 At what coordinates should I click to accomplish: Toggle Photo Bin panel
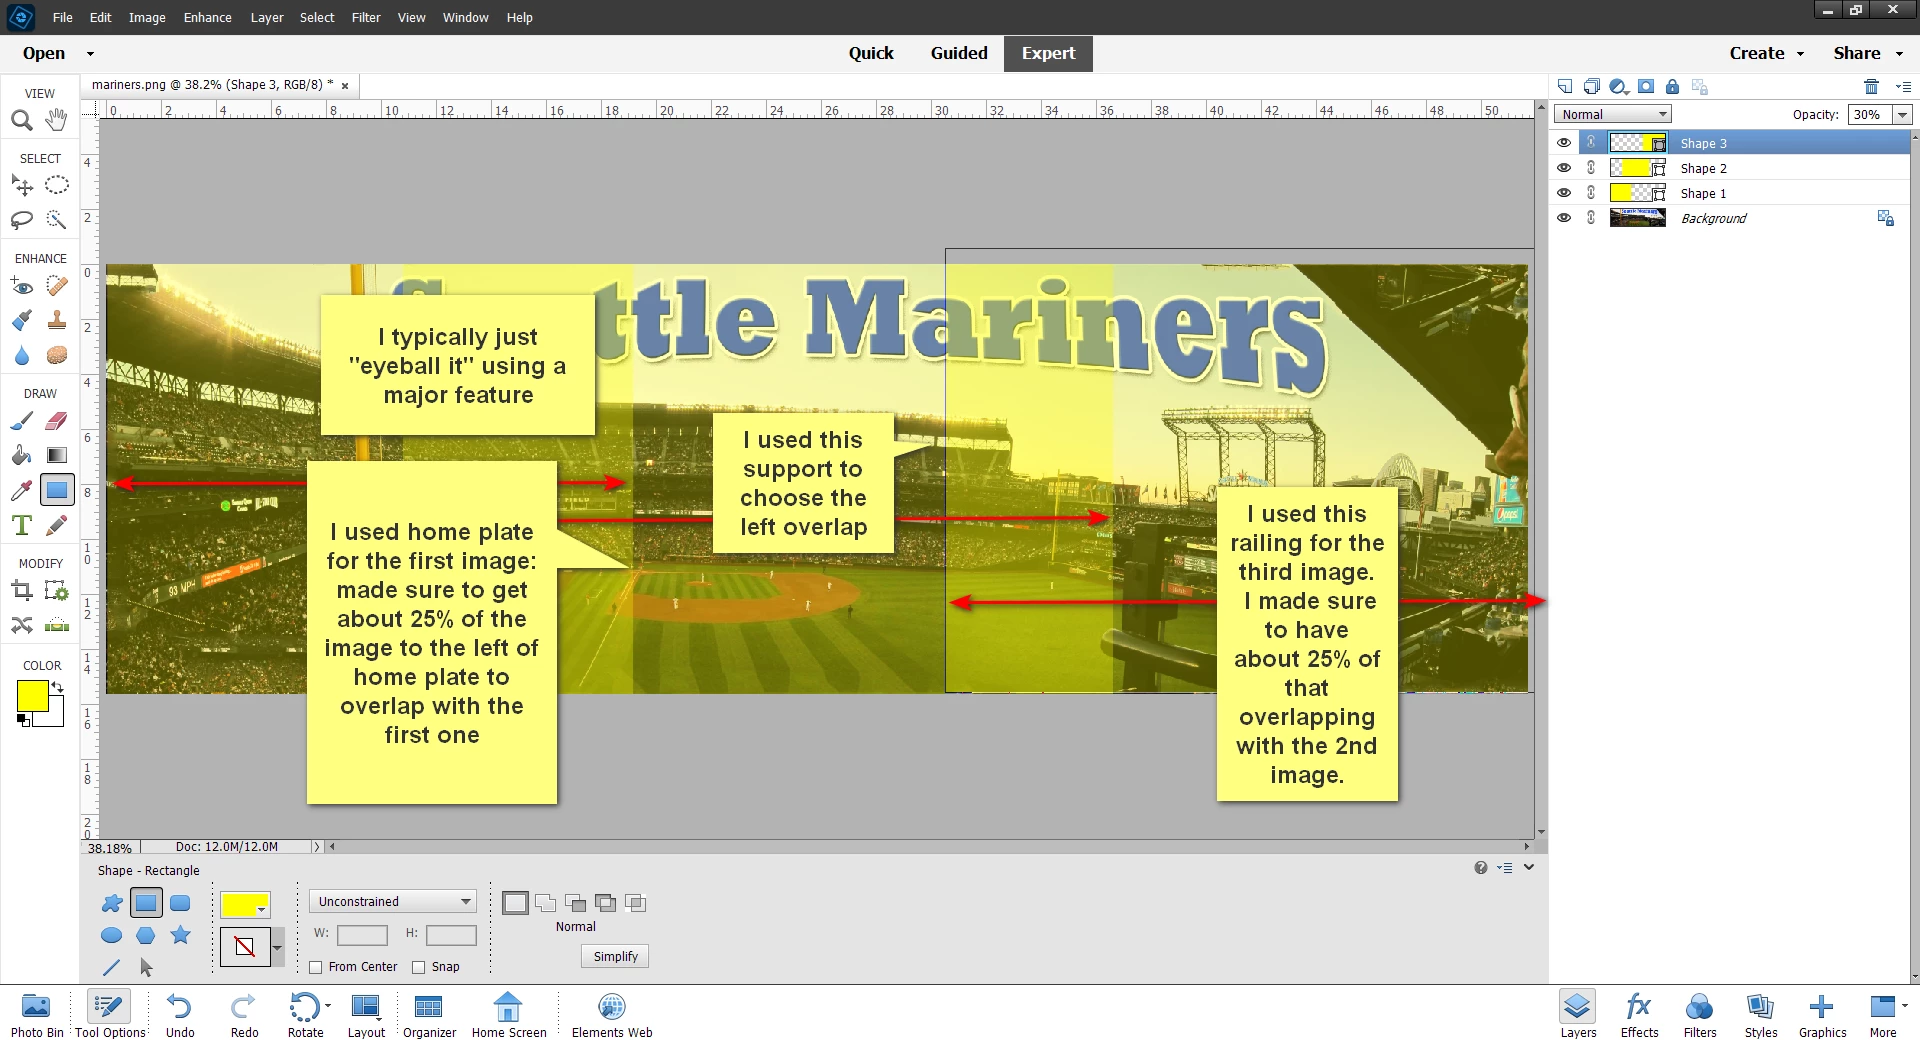[37, 1014]
